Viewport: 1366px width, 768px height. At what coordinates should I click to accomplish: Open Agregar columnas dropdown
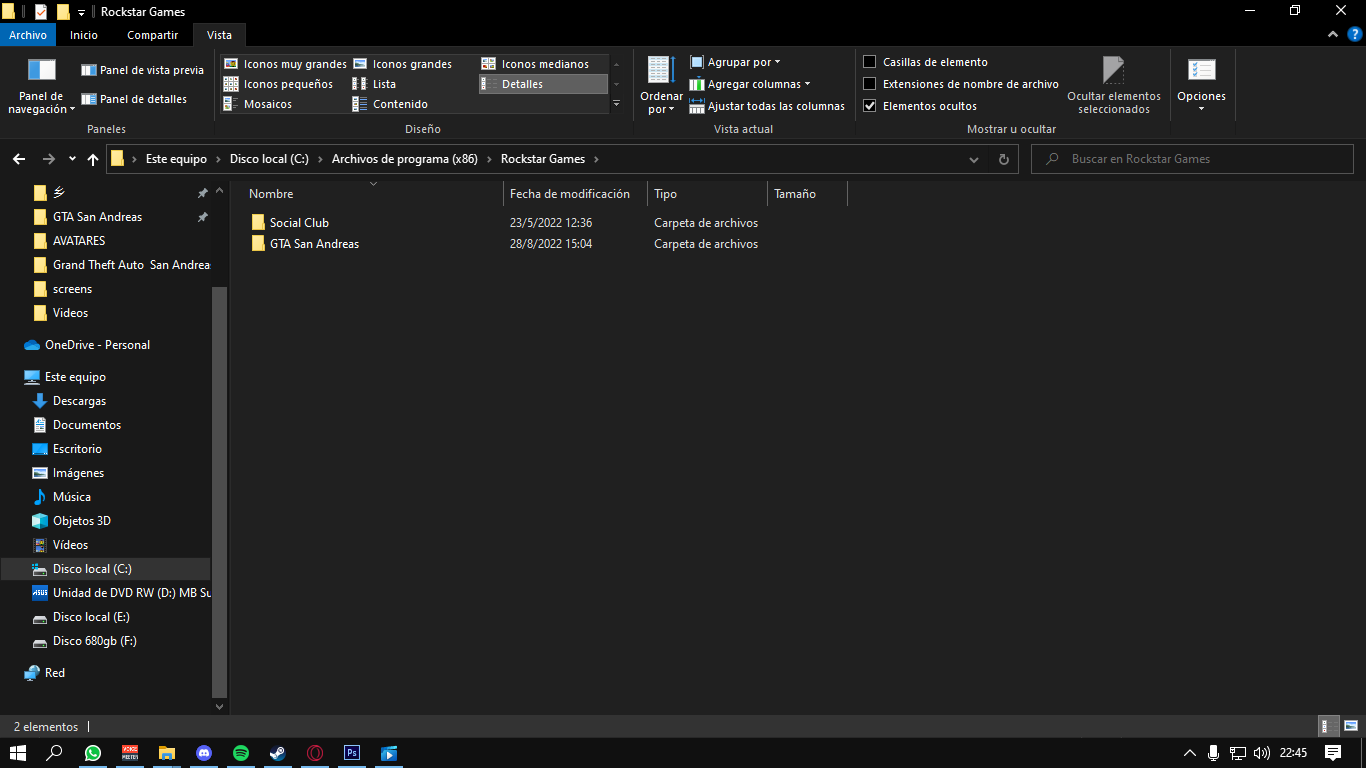pos(750,84)
